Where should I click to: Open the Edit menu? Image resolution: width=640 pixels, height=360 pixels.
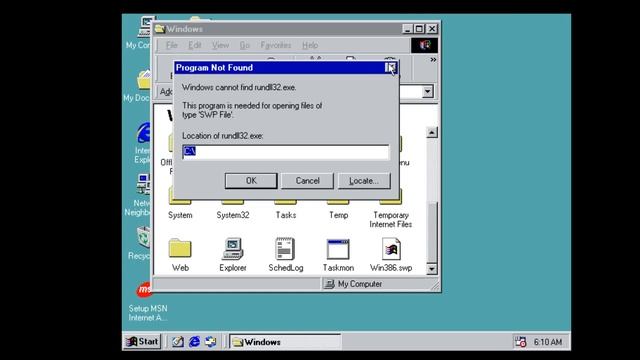point(194,45)
